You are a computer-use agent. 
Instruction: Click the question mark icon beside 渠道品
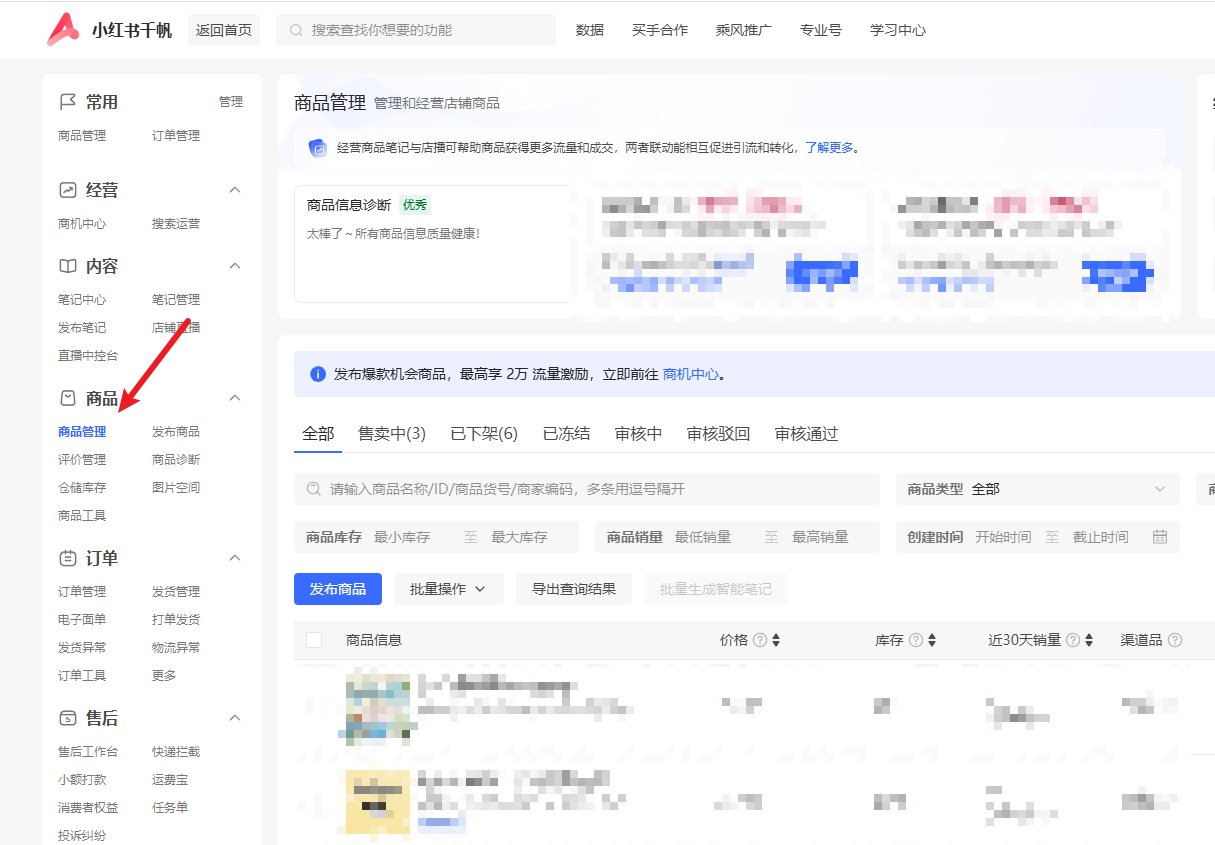1175,639
